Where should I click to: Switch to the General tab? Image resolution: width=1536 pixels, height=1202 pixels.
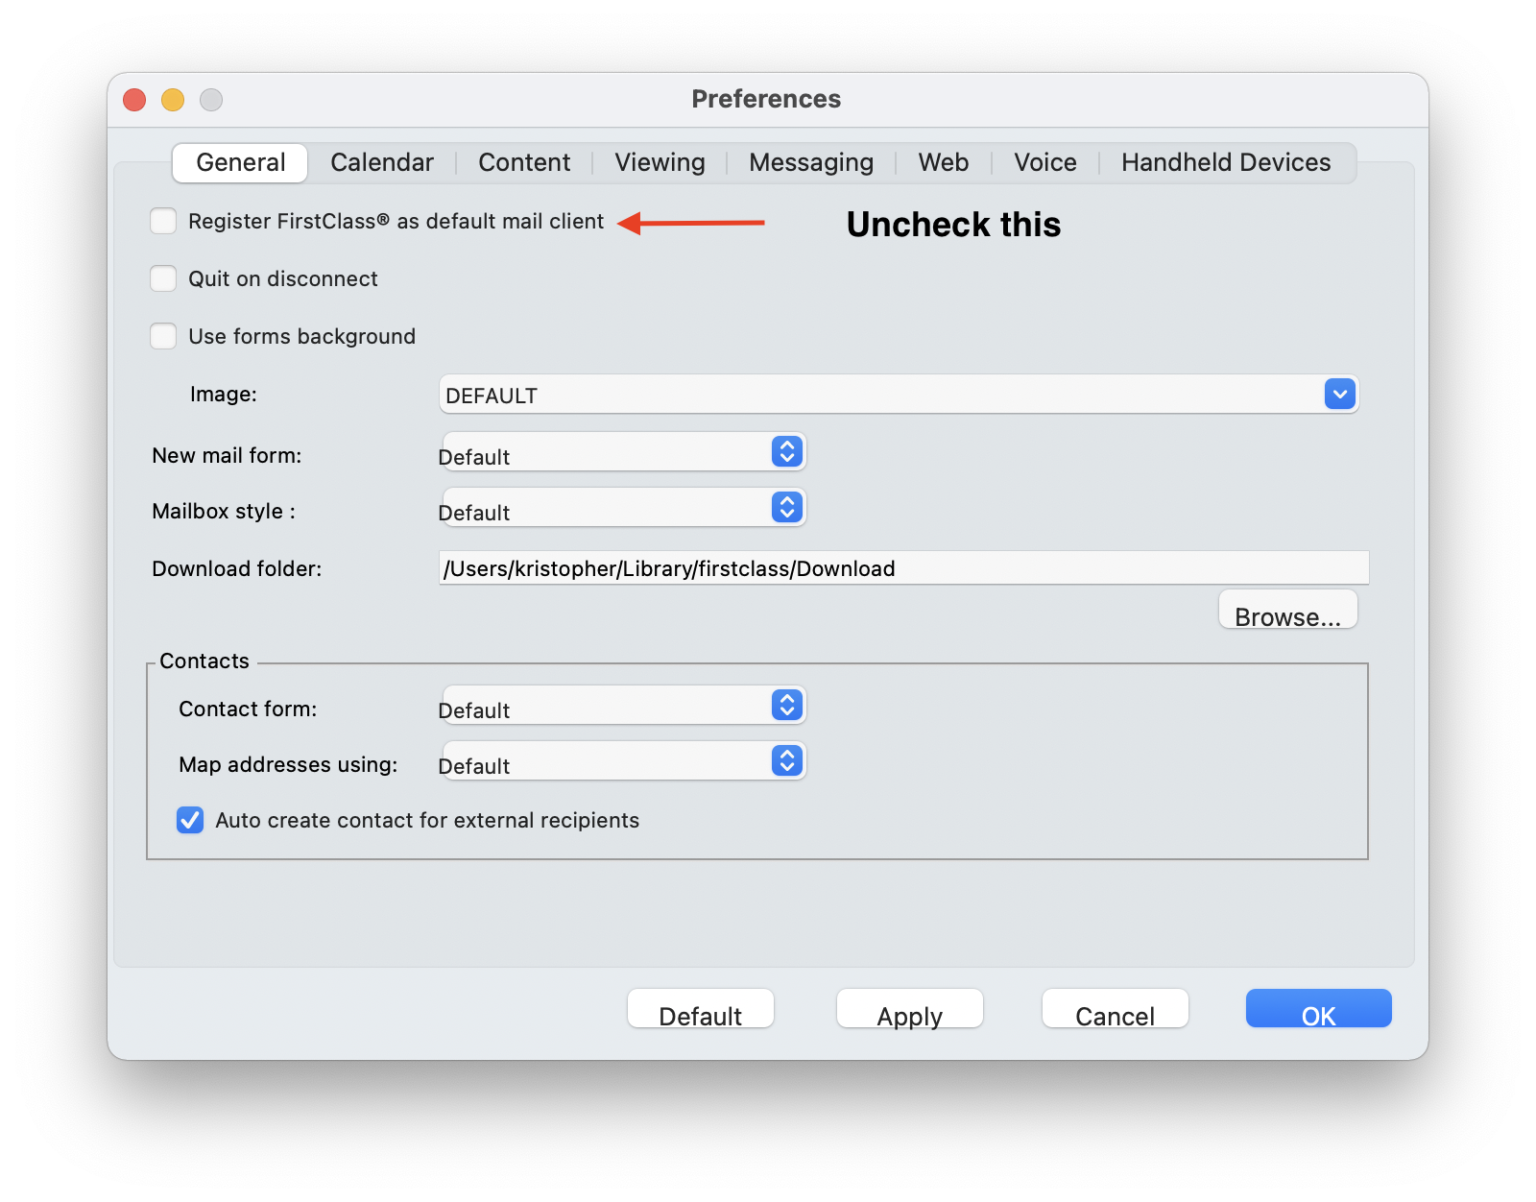pos(240,163)
